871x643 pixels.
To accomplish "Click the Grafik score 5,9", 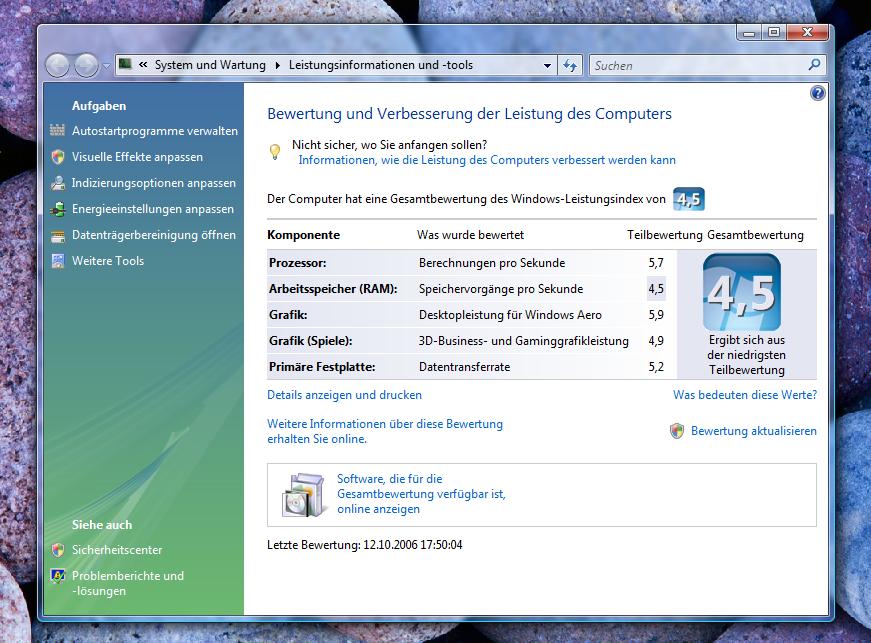I will click(656, 315).
